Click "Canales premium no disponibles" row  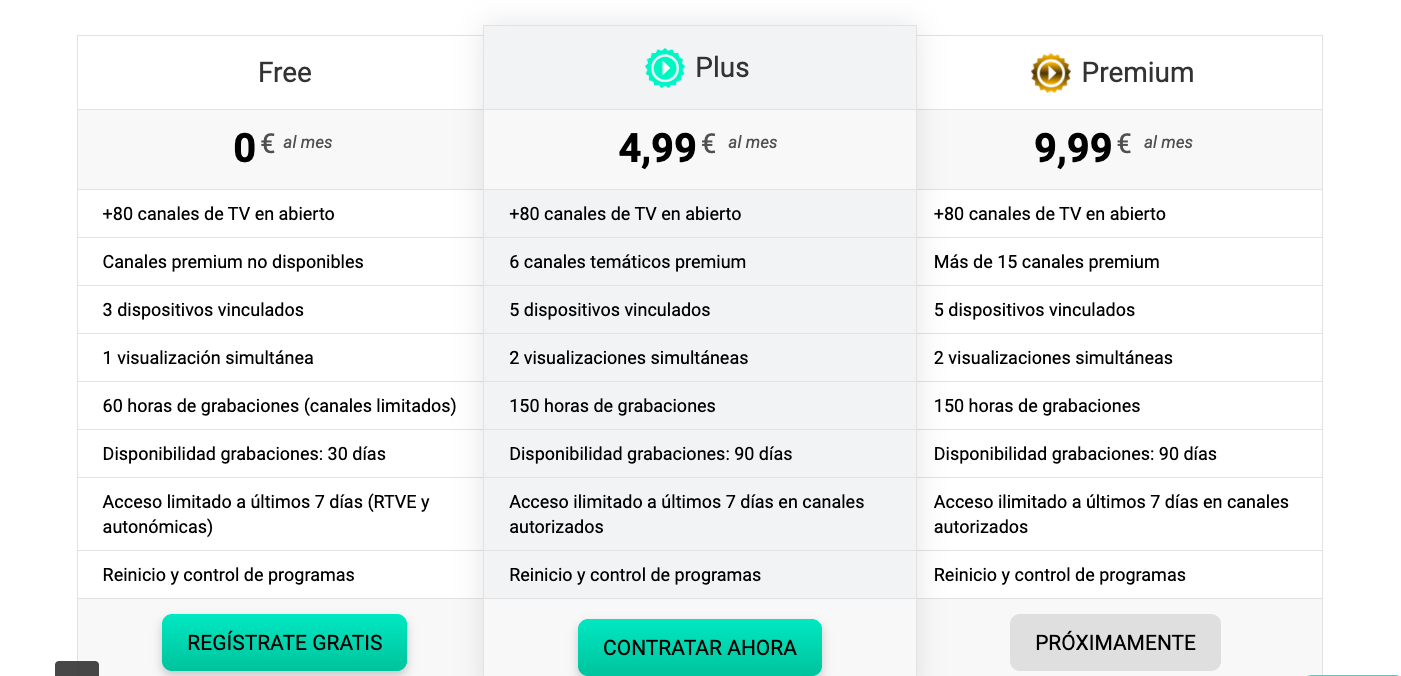(x=233, y=262)
